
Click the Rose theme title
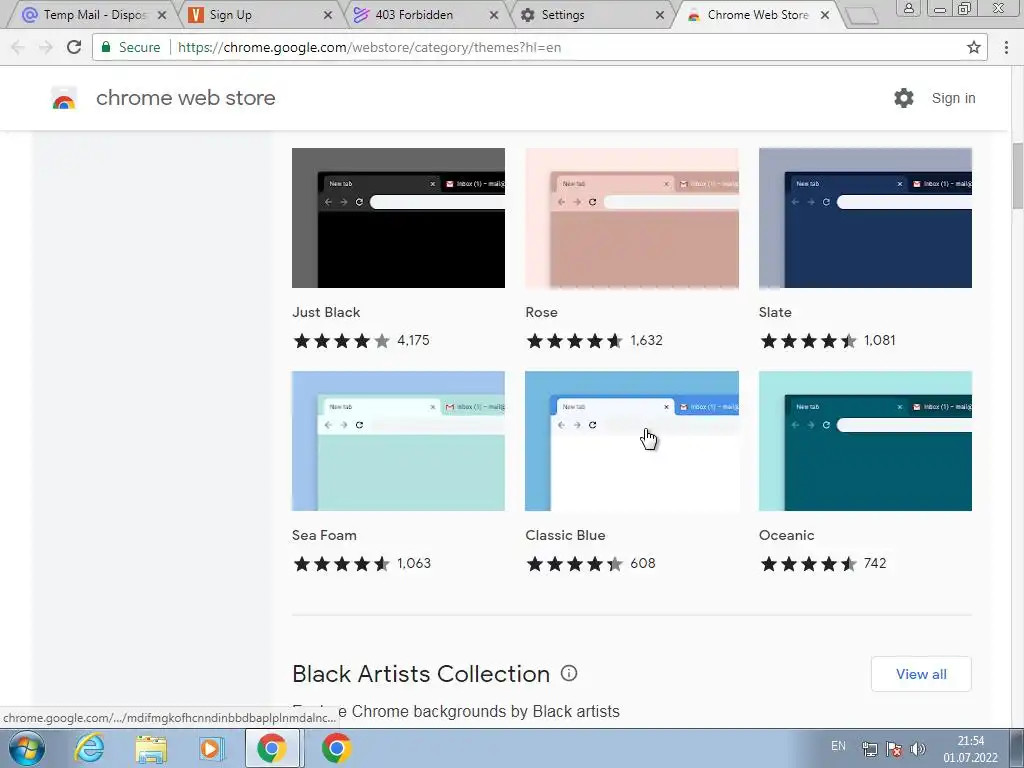[x=541, y=312]
